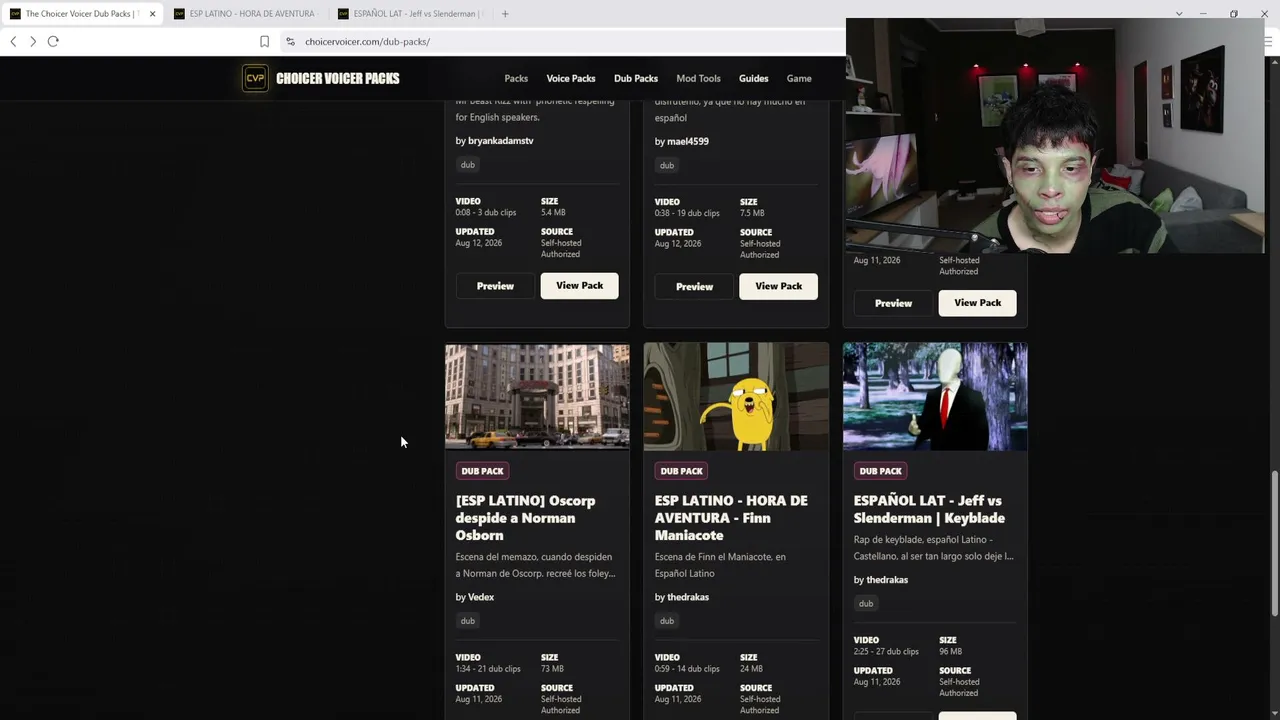This screenshot has width=1280, height=720.
Task: Preview the pack by mael4599
Action: [694, 287]
